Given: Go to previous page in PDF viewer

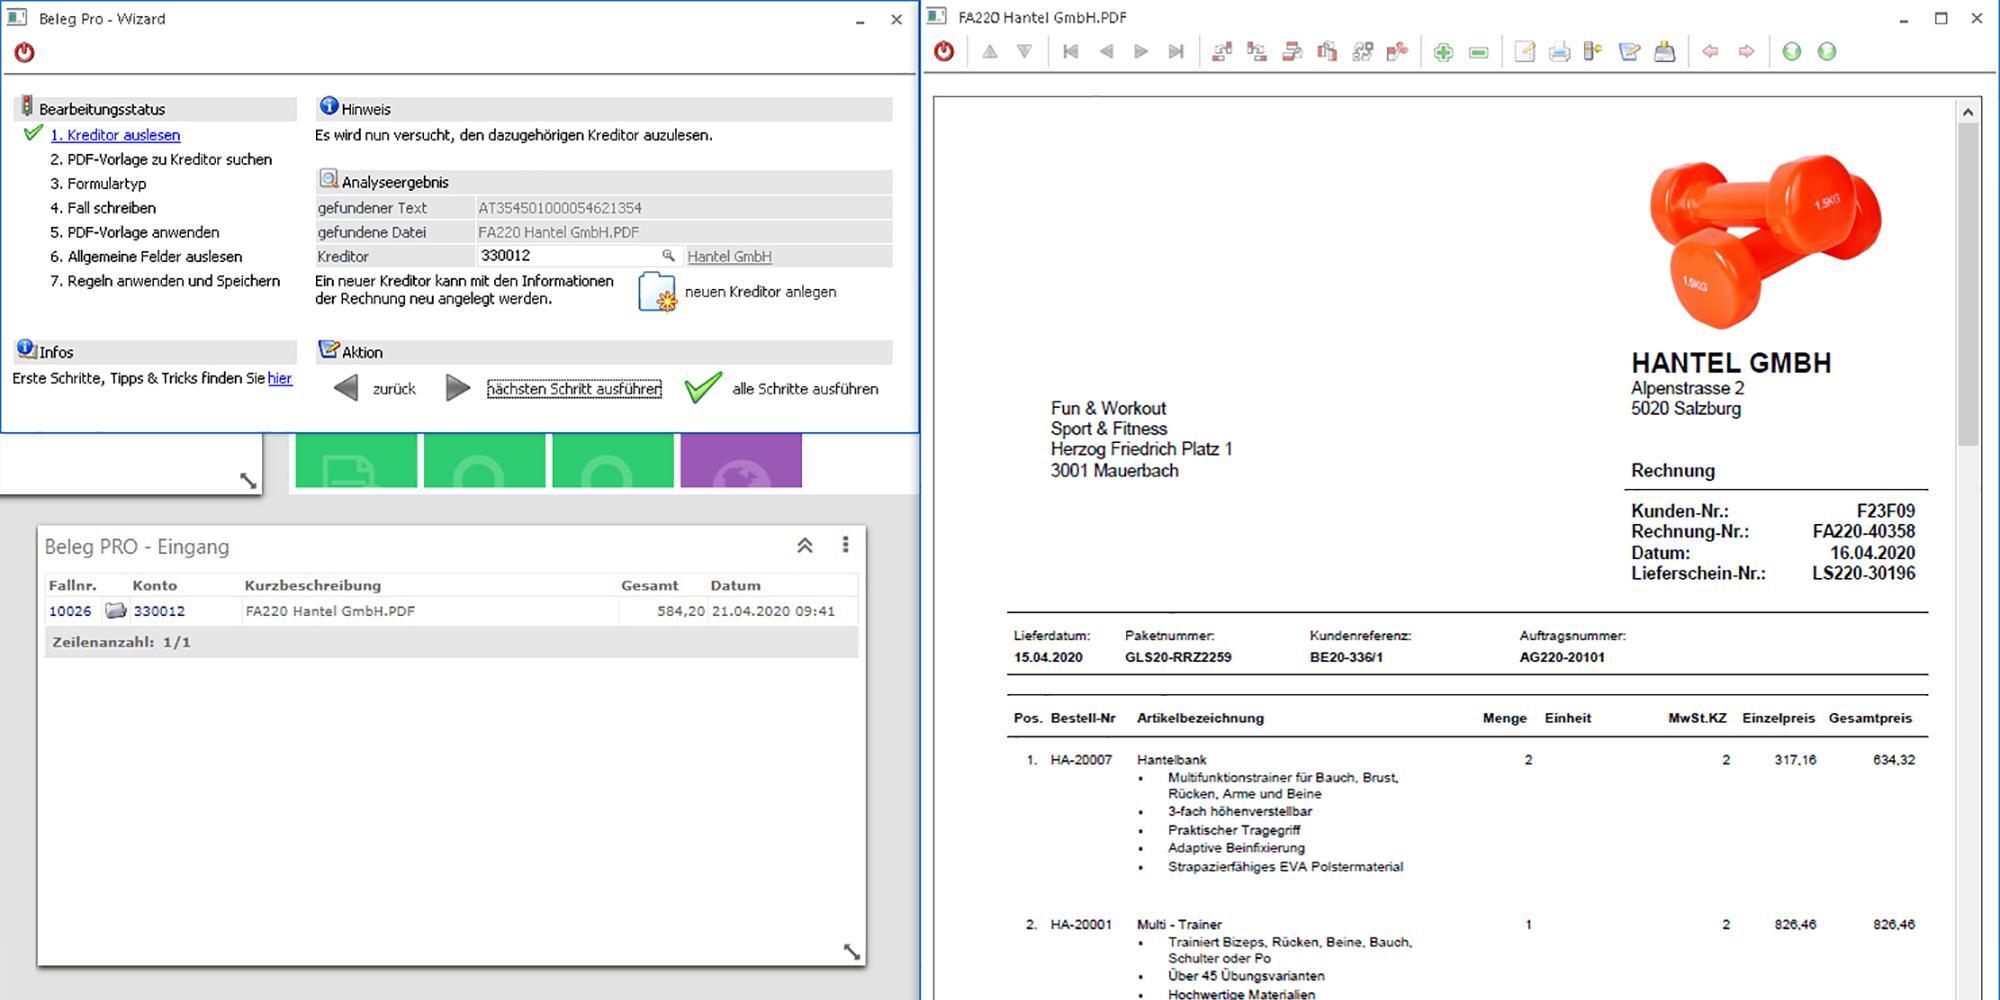Looking at the screenshot, I should [x=1106, y=51].
